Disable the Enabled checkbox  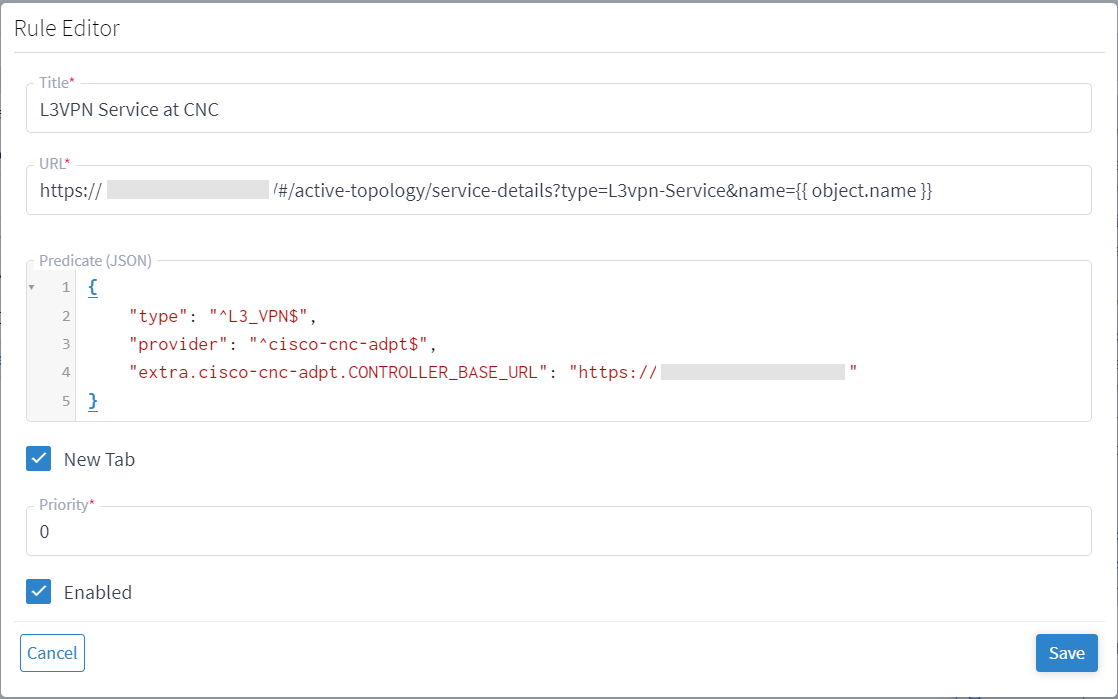(38, 592)
